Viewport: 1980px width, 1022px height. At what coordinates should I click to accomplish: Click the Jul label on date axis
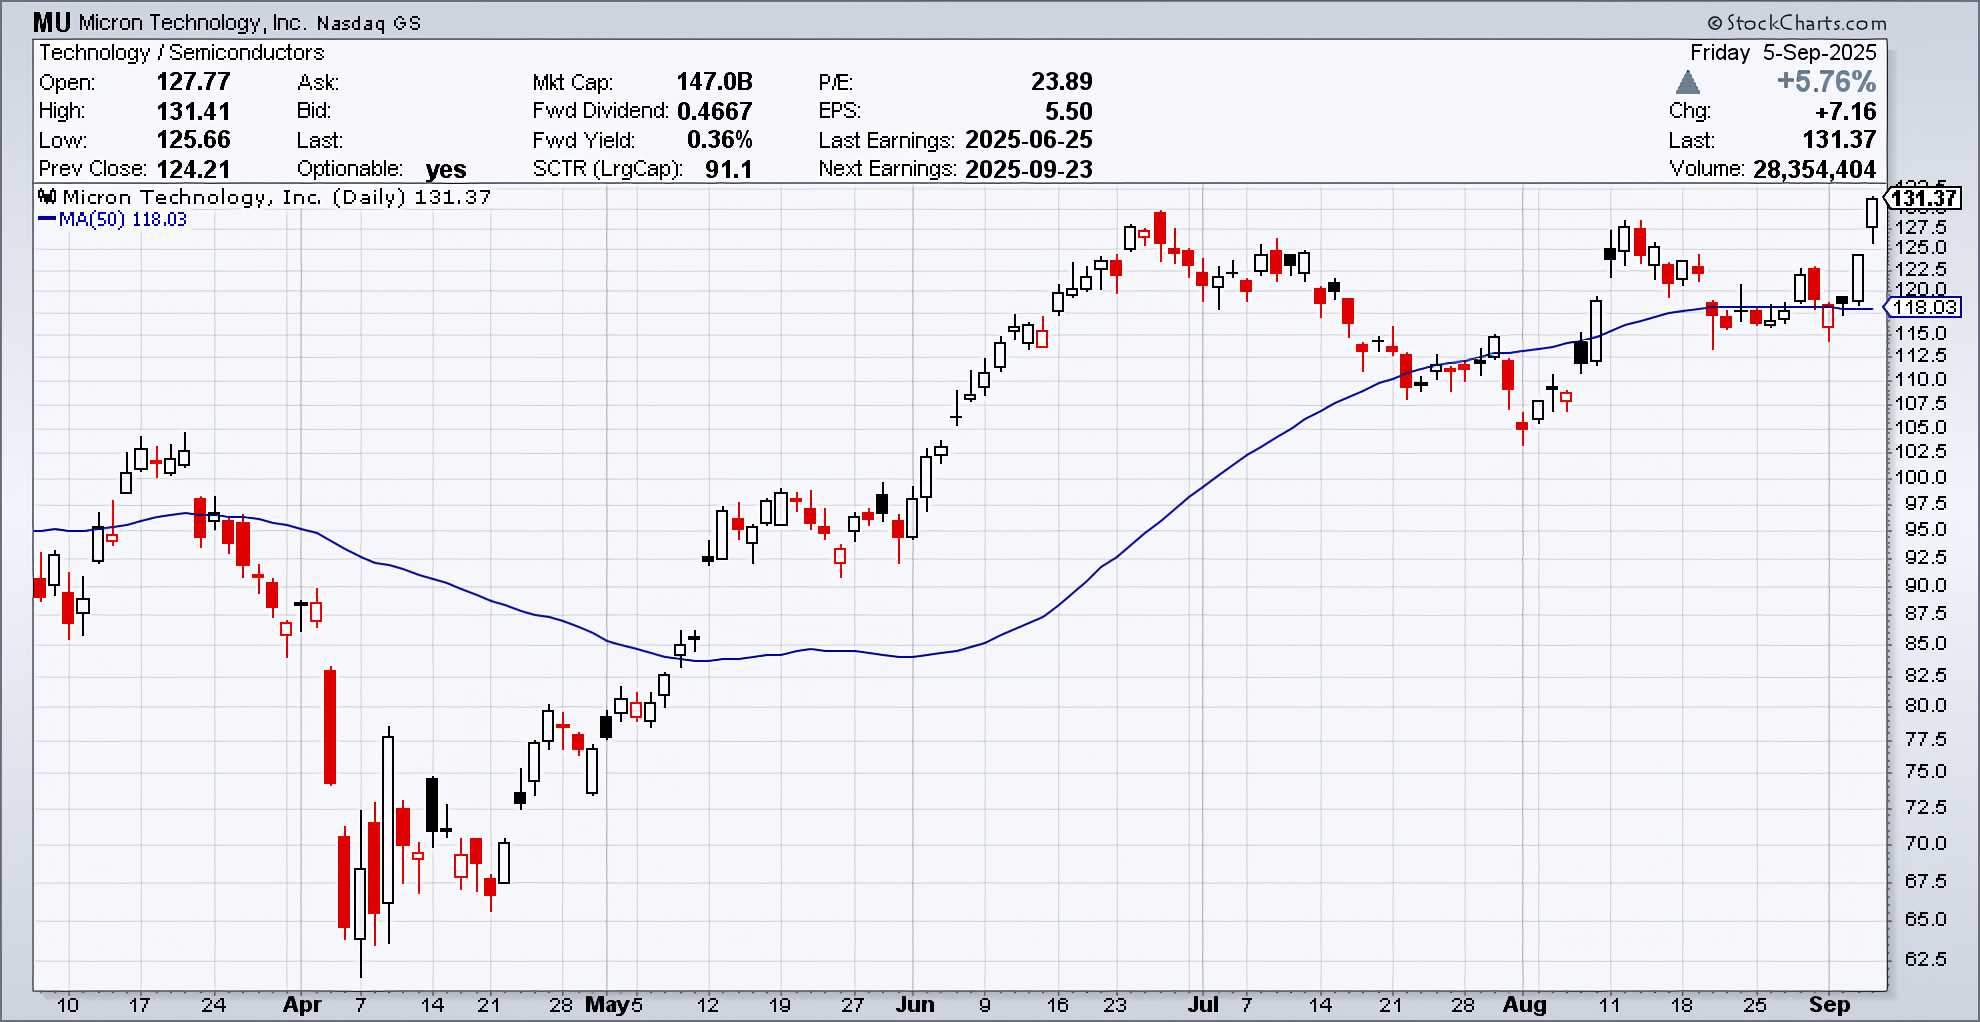pos(1205,1005)
